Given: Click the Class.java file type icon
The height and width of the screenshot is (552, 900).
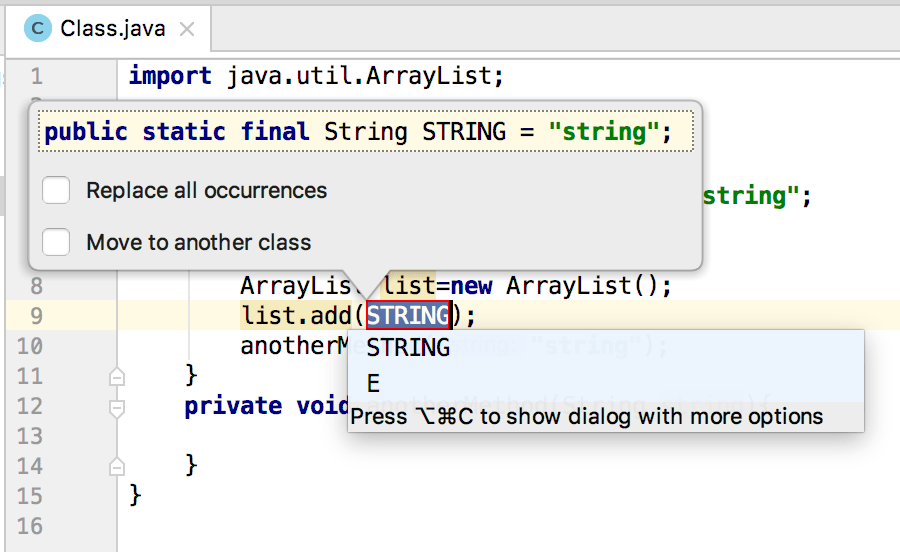Looking at the screenshot, I should click(38, 28).
